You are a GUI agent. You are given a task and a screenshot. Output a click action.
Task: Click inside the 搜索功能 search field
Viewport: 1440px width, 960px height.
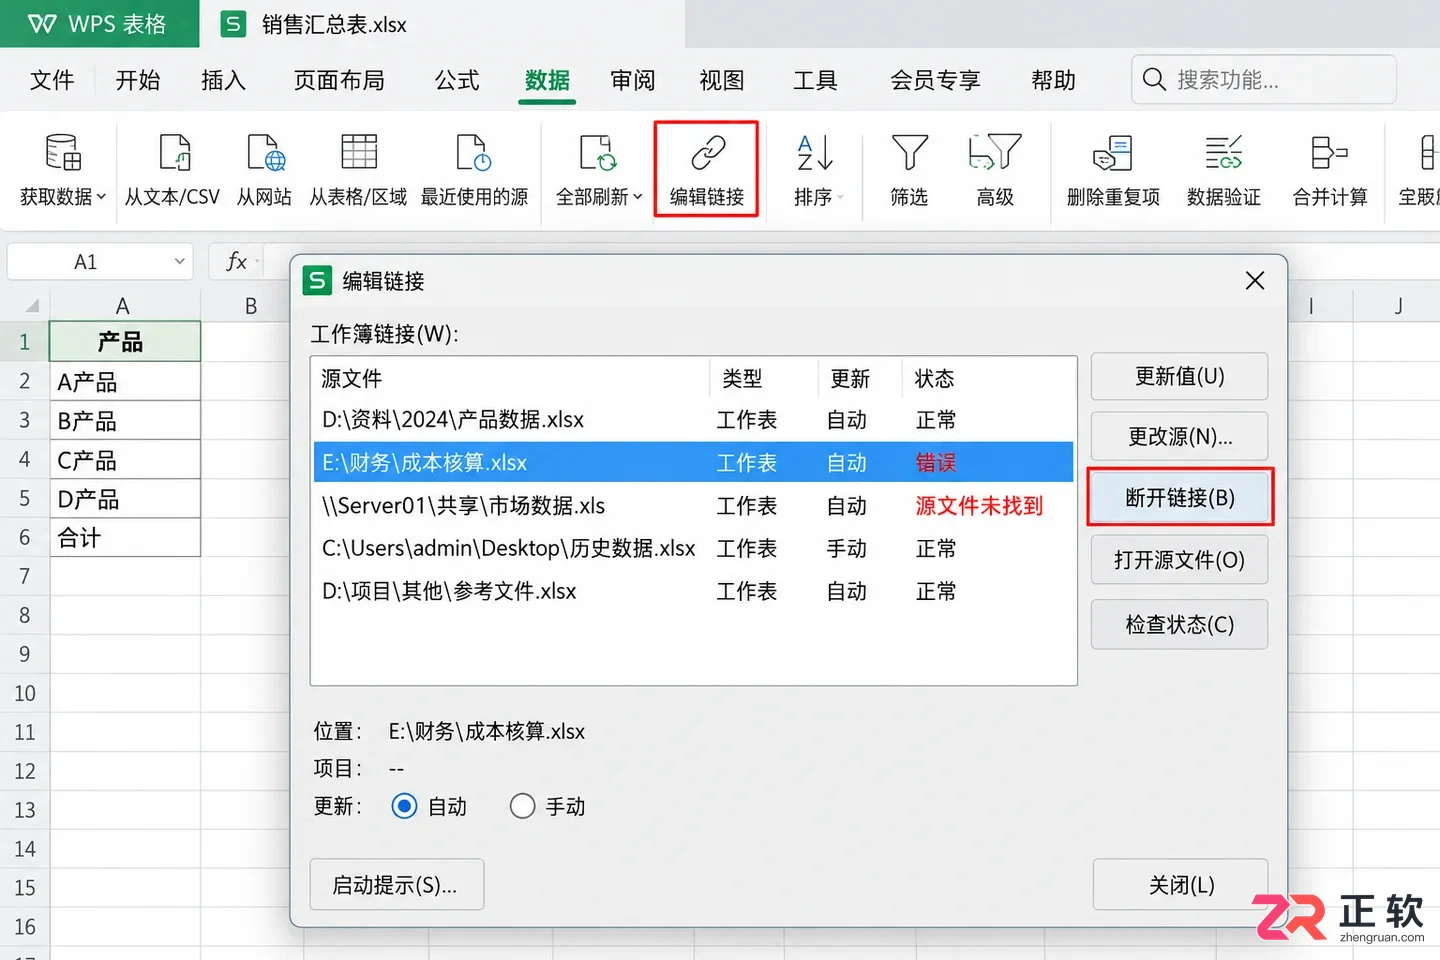click(1264, 80)
